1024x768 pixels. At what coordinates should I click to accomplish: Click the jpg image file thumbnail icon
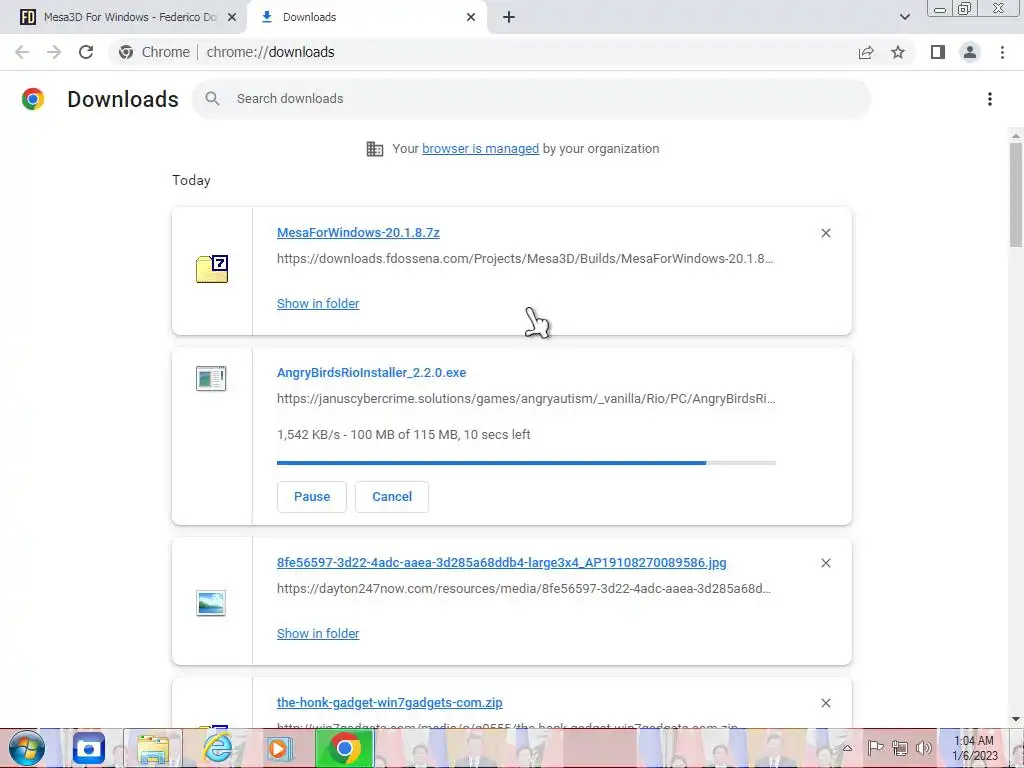(x=211, y=603)
